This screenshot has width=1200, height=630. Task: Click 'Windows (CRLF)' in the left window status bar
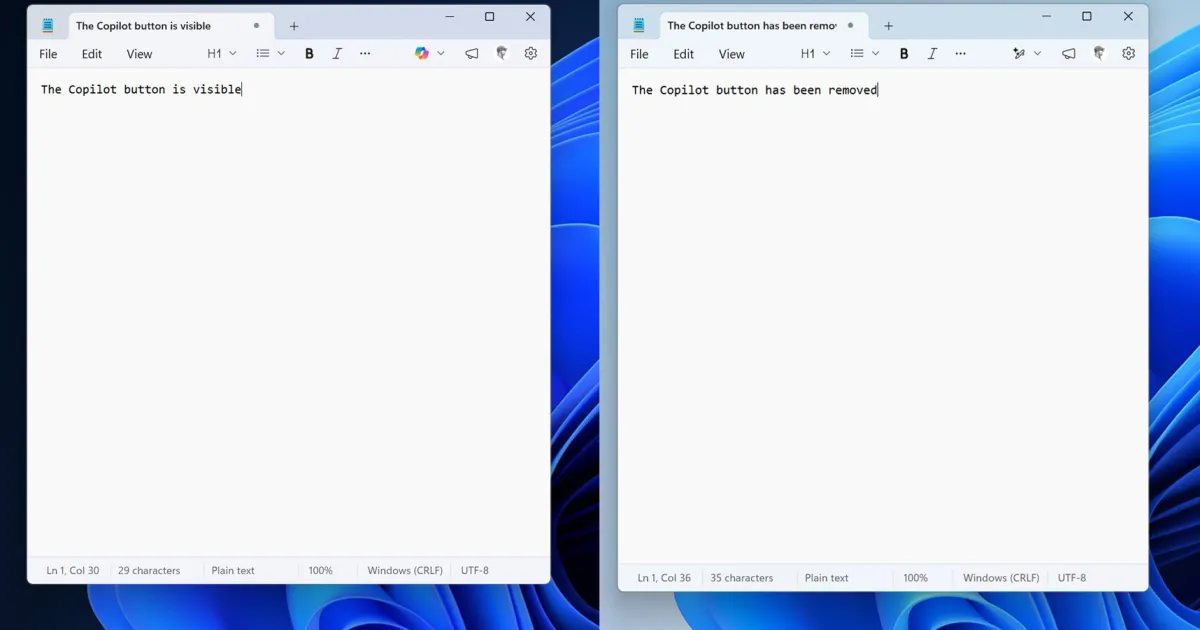405,571
